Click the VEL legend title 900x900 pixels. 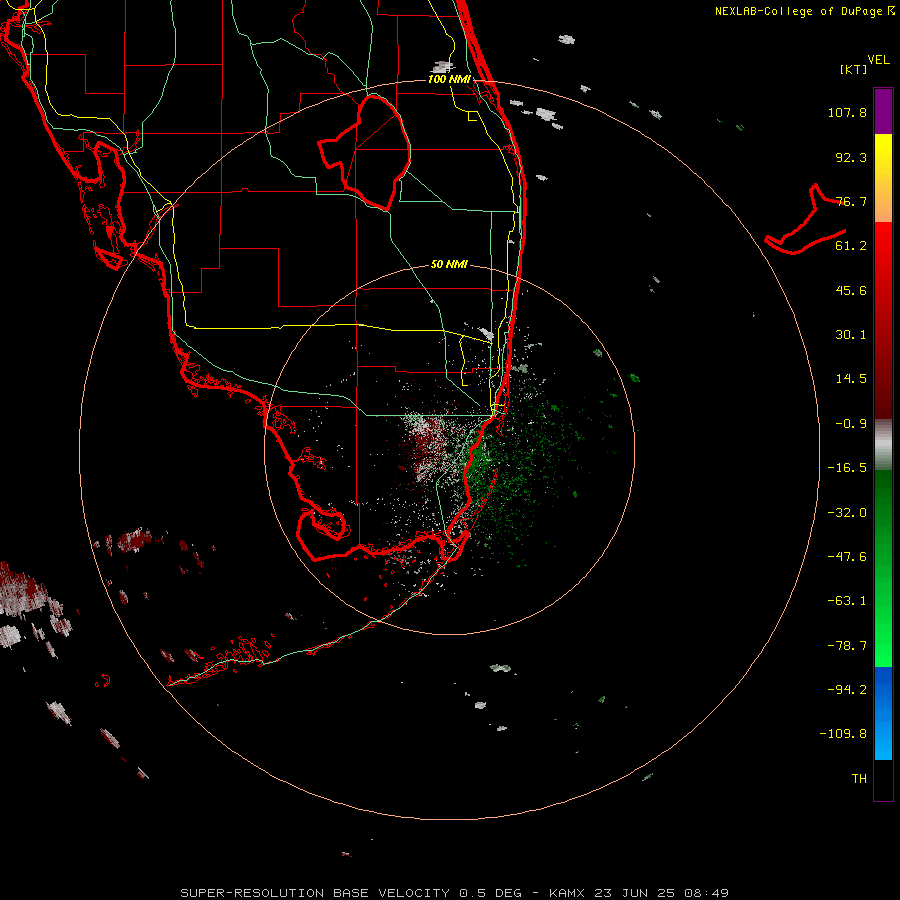pyautogui.click(x=878, y=60)
